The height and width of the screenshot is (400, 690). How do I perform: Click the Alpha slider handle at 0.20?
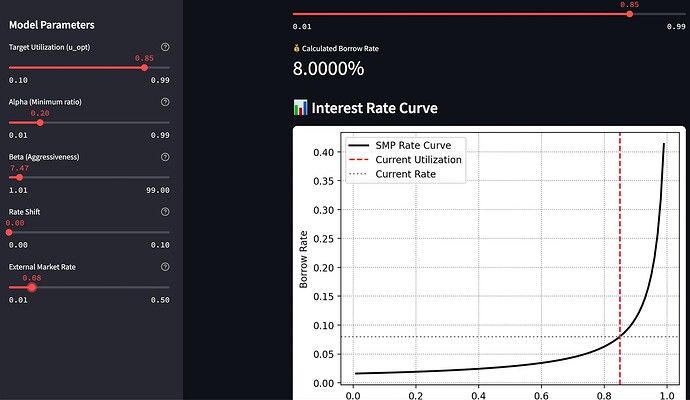pos(40,123)
